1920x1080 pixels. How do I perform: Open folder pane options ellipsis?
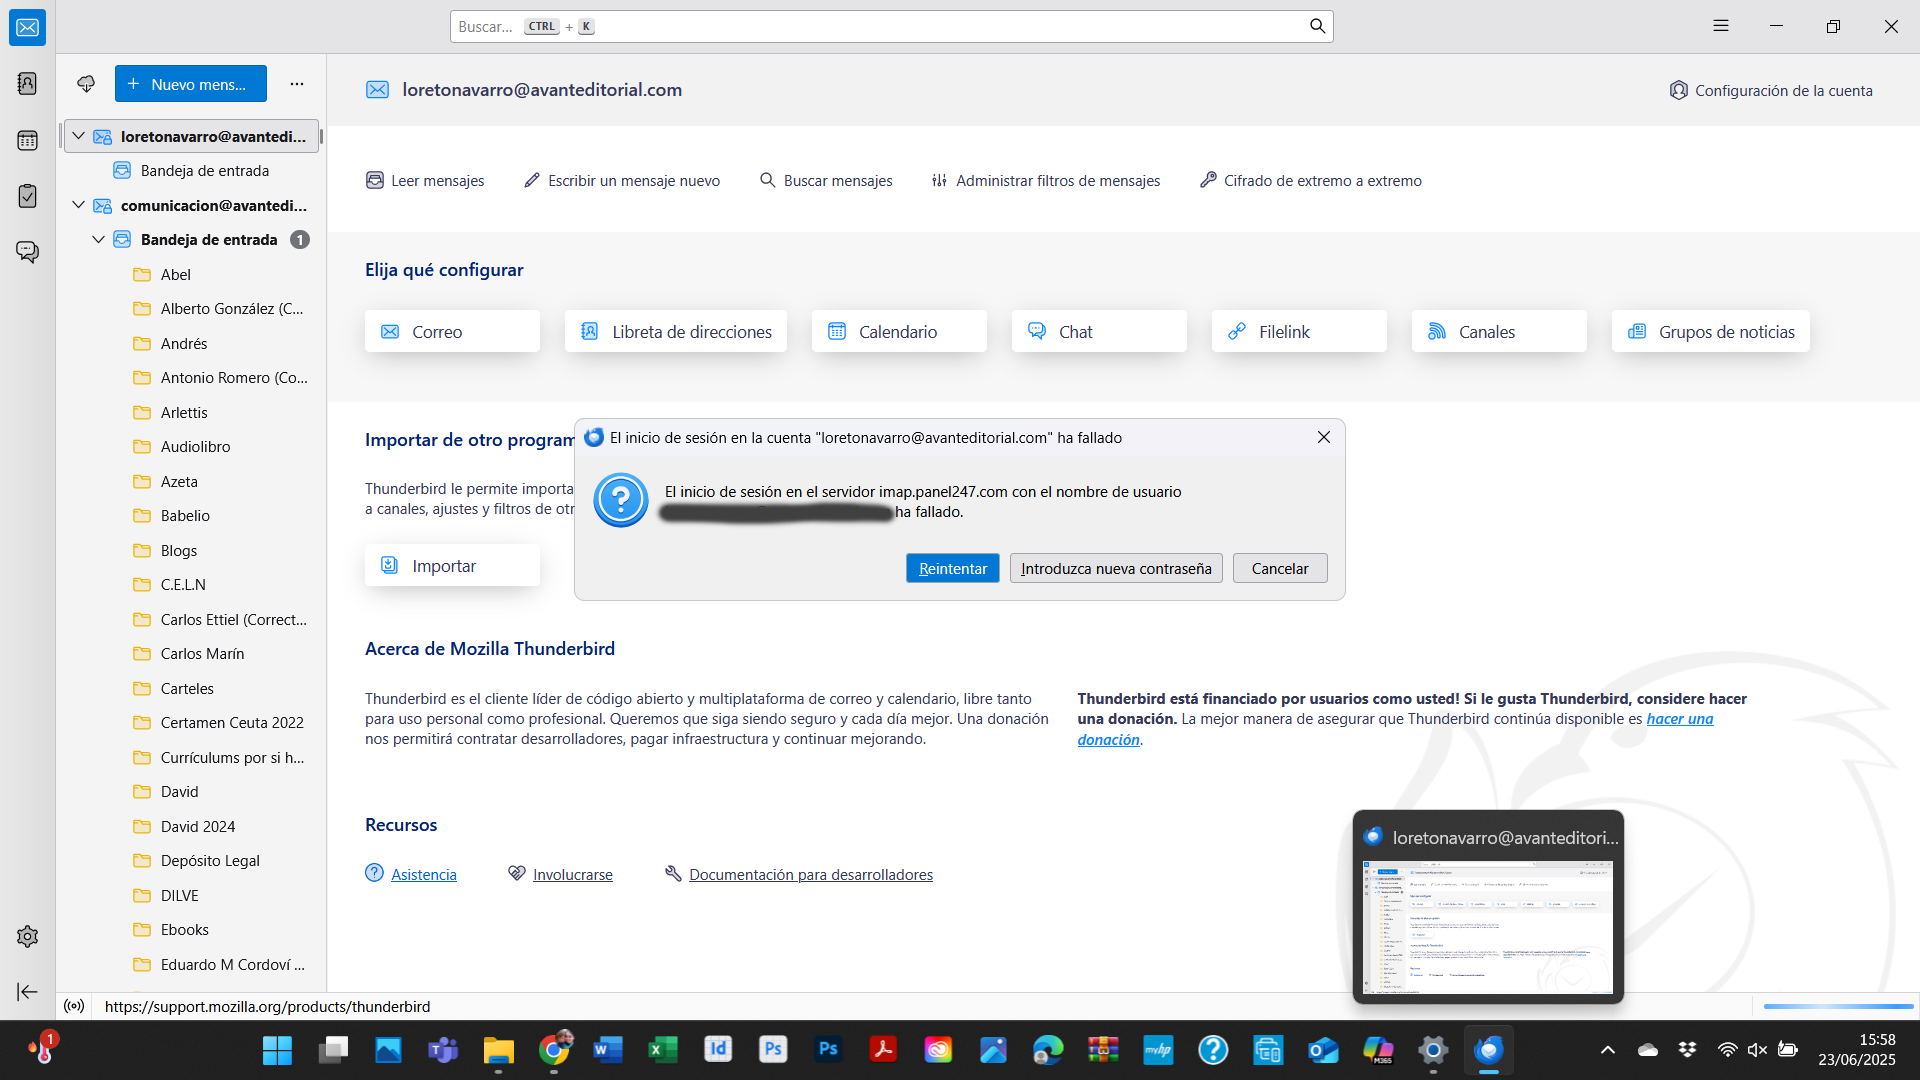click(x=297, y=84)
